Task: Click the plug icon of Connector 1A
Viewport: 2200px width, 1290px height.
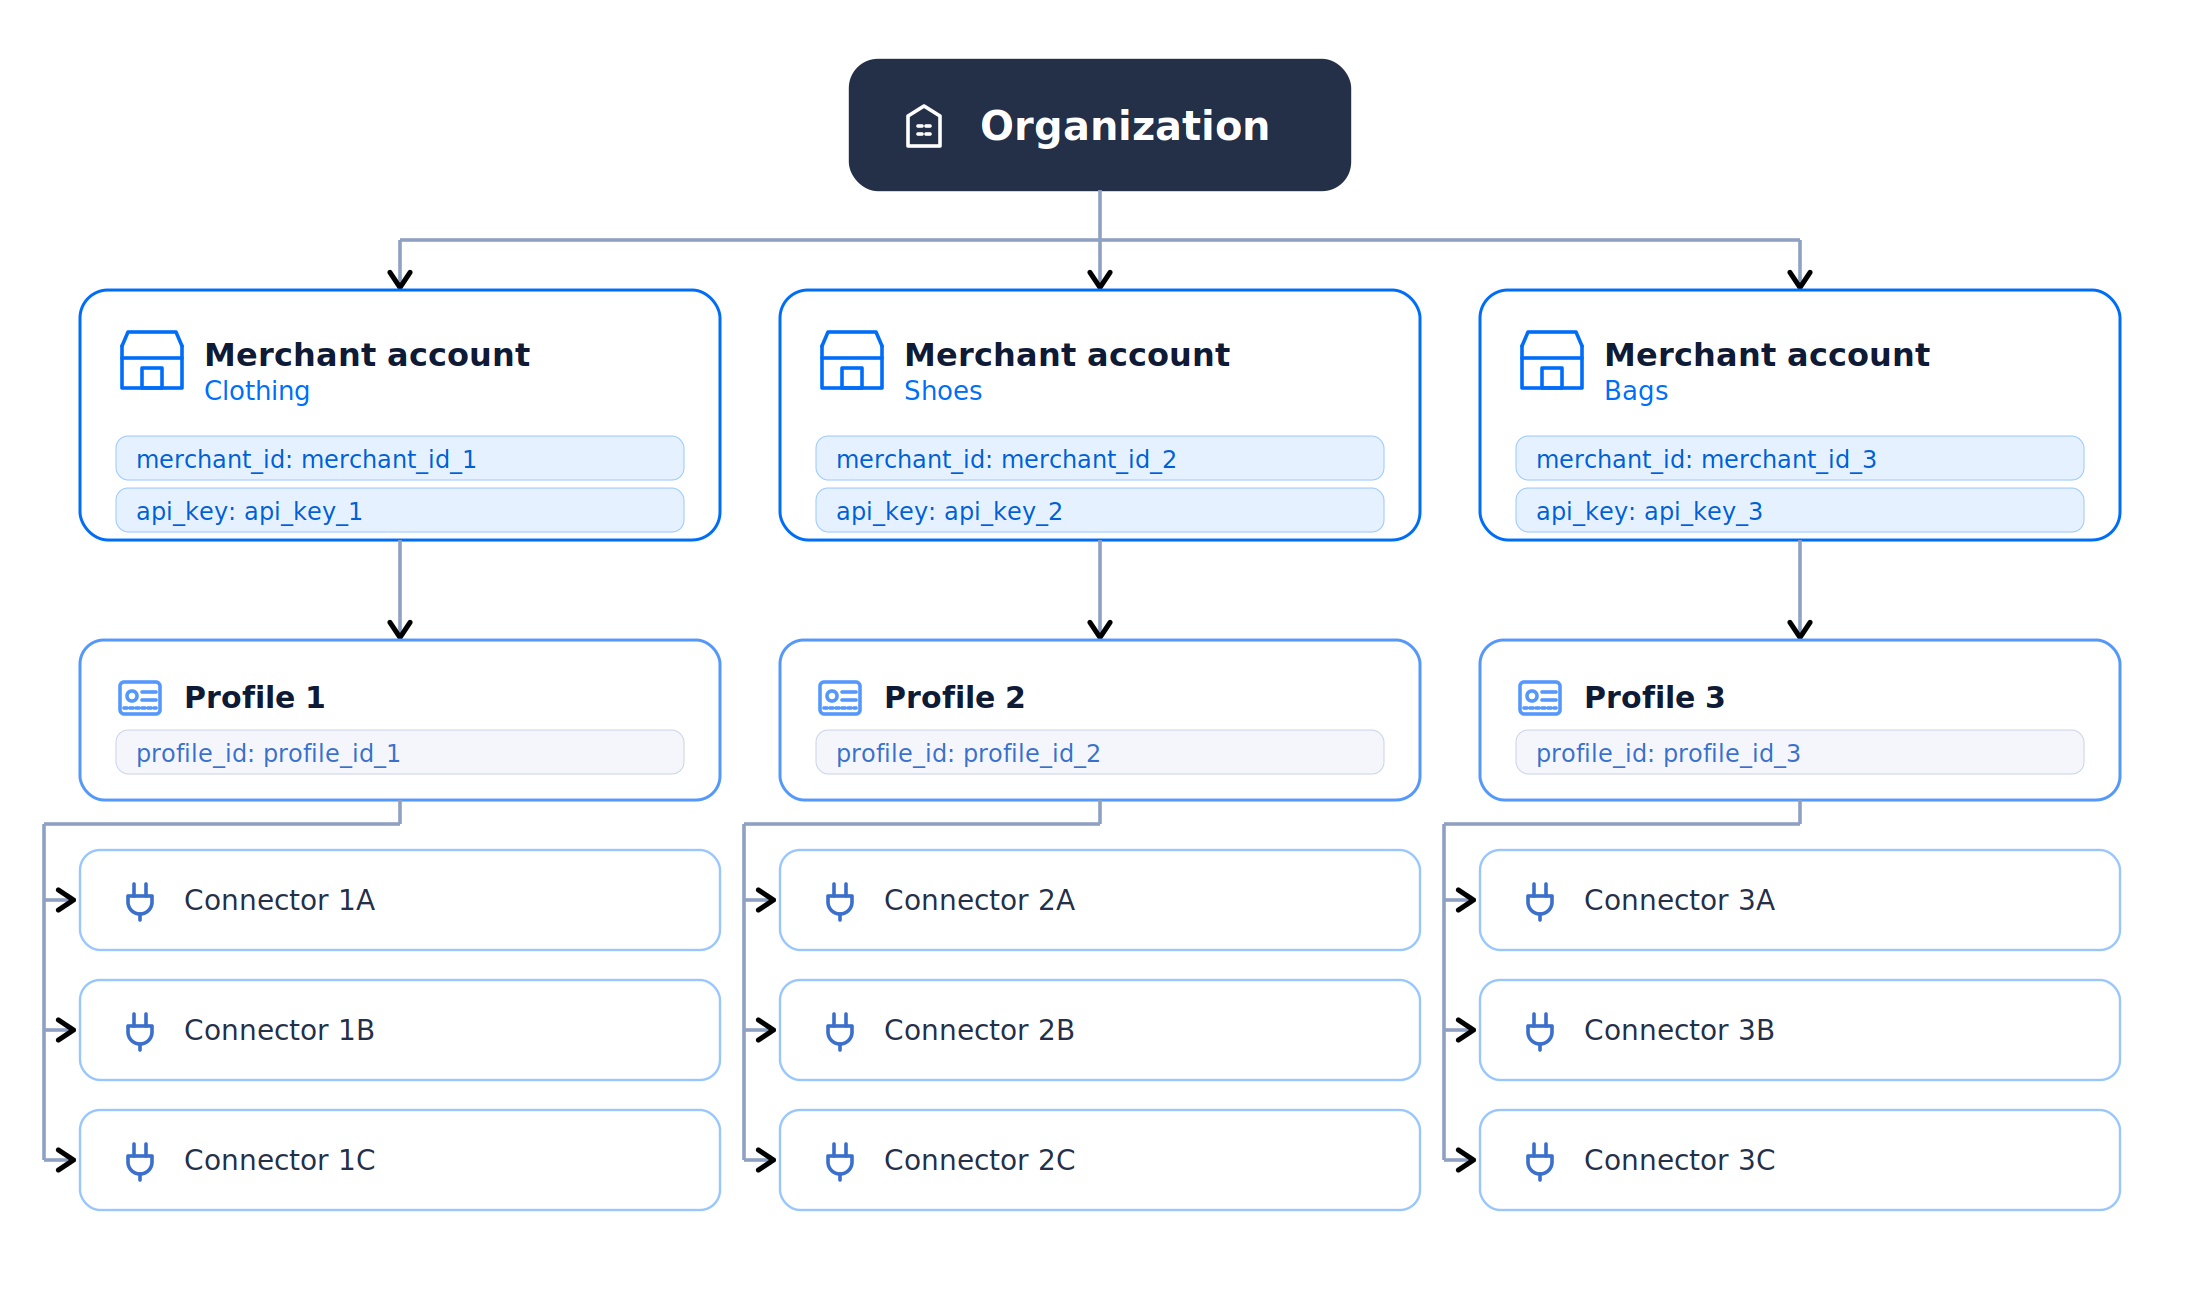Action: point(140,900)
